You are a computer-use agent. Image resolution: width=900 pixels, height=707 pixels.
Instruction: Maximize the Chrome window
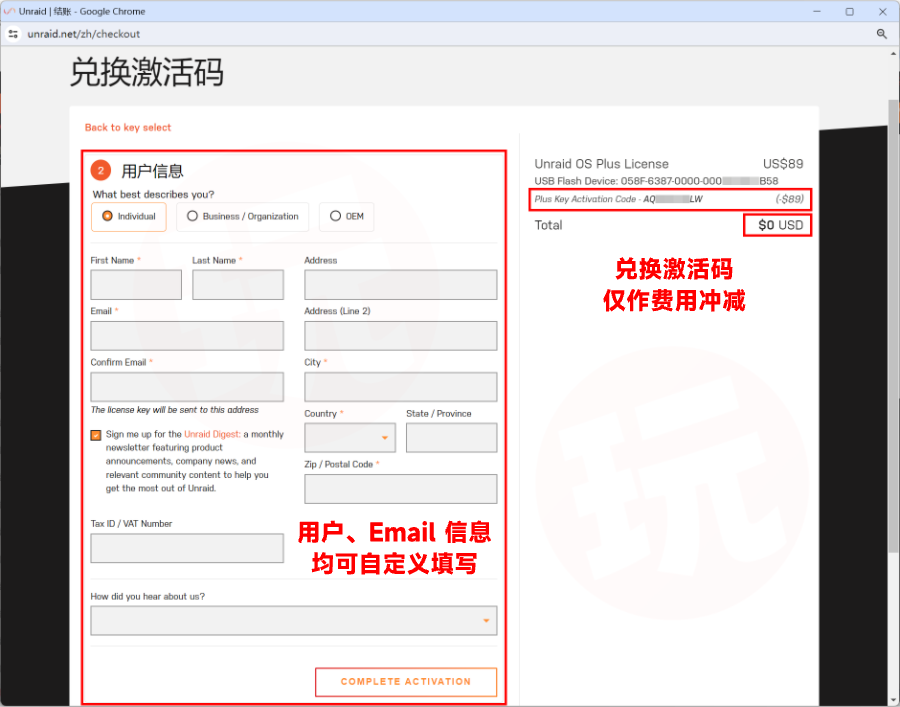tap(849, 11)
